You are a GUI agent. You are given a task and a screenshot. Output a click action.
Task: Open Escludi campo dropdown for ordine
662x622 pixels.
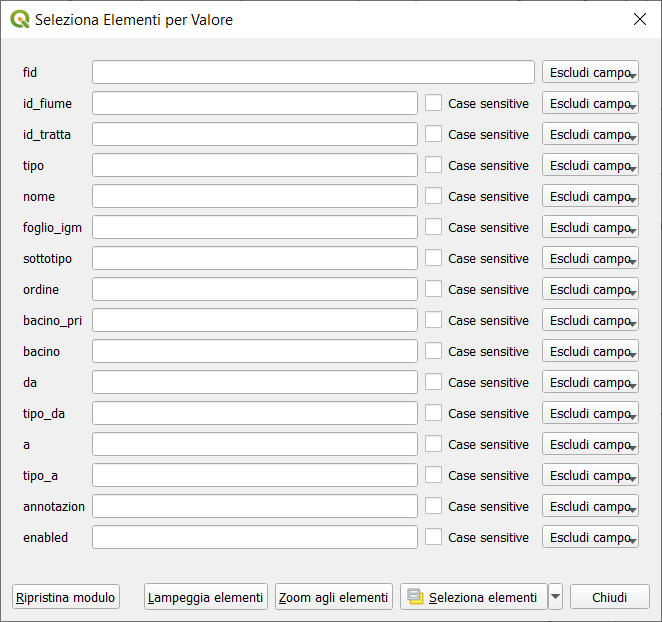590,289
